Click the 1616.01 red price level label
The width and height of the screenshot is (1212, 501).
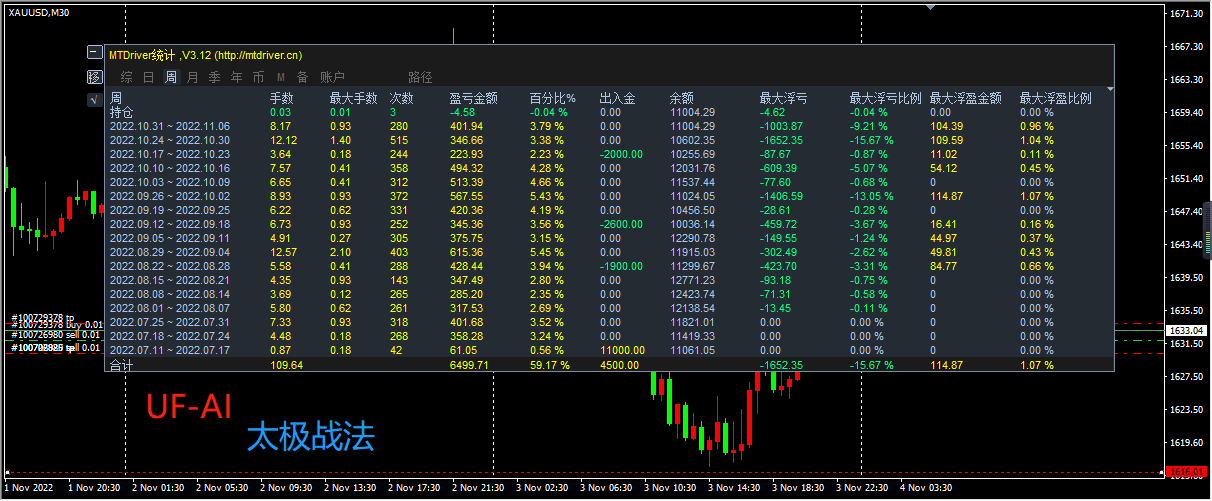pos(1187,470)
